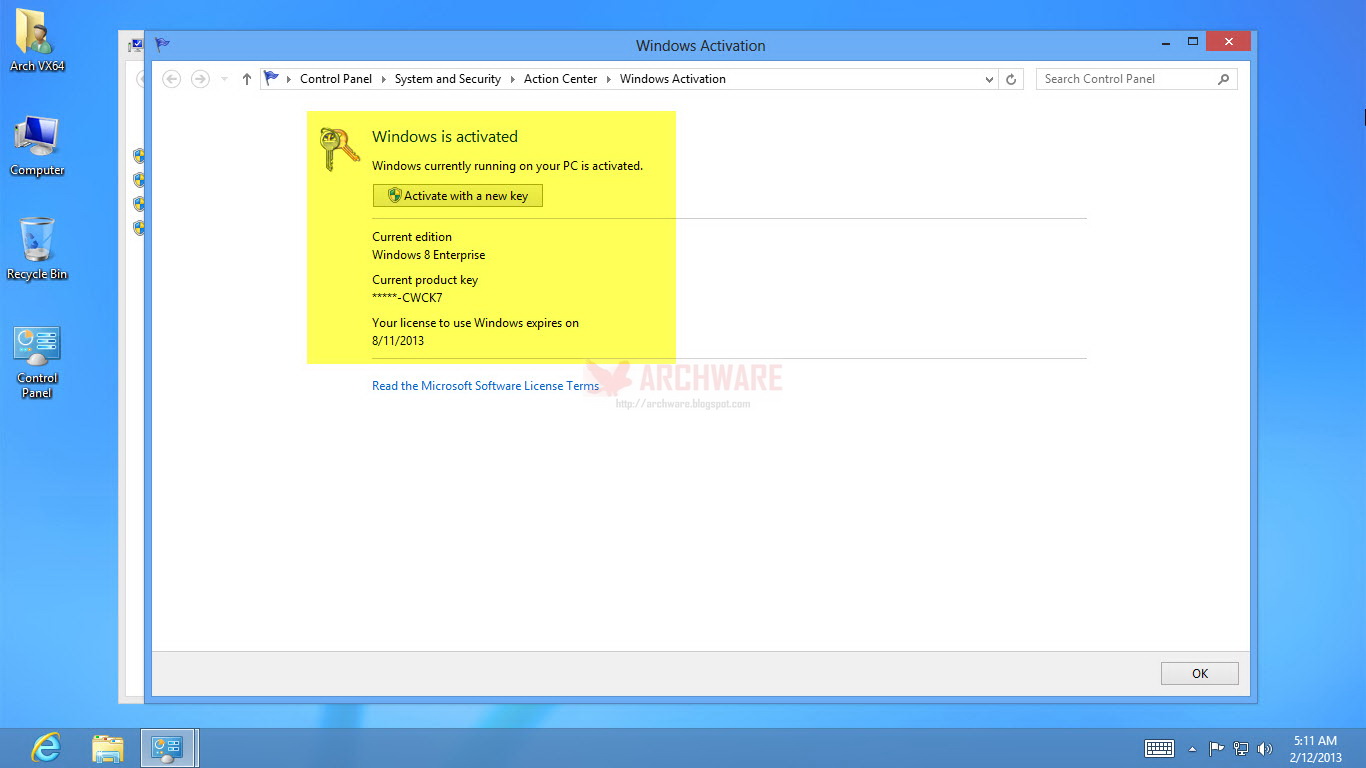Expand the arrow after Action Center breadcrumb
Image resolution: width=1366 pixels, height=768 pixels.
click(609, 79)
